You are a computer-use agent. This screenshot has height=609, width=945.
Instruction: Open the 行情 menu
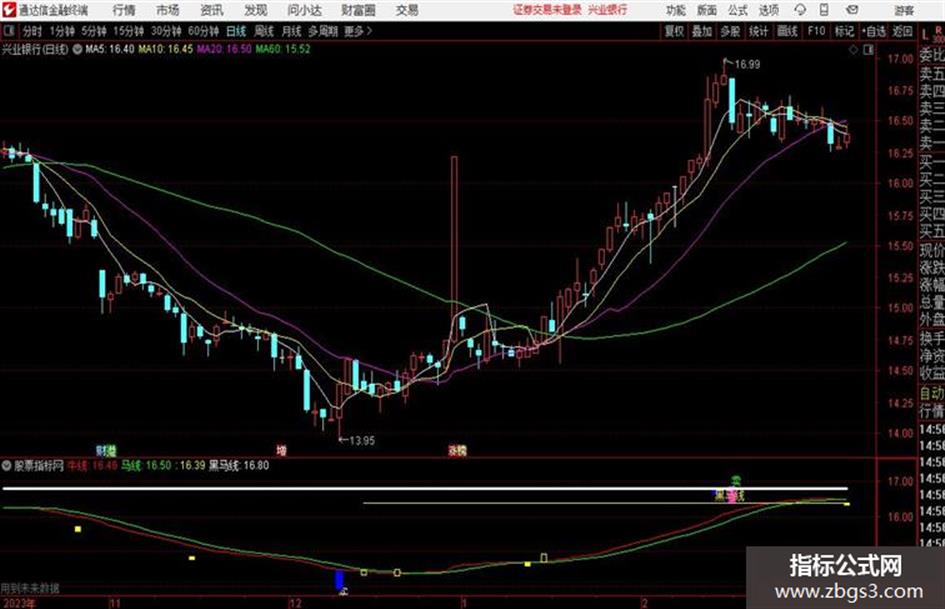124,10
